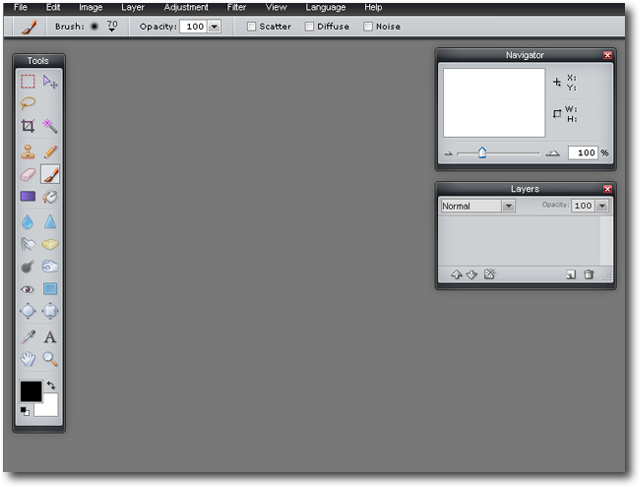Click brush Opacity value field in options bar
This screenshot has height=487, width=640.
tap(194, 27)
